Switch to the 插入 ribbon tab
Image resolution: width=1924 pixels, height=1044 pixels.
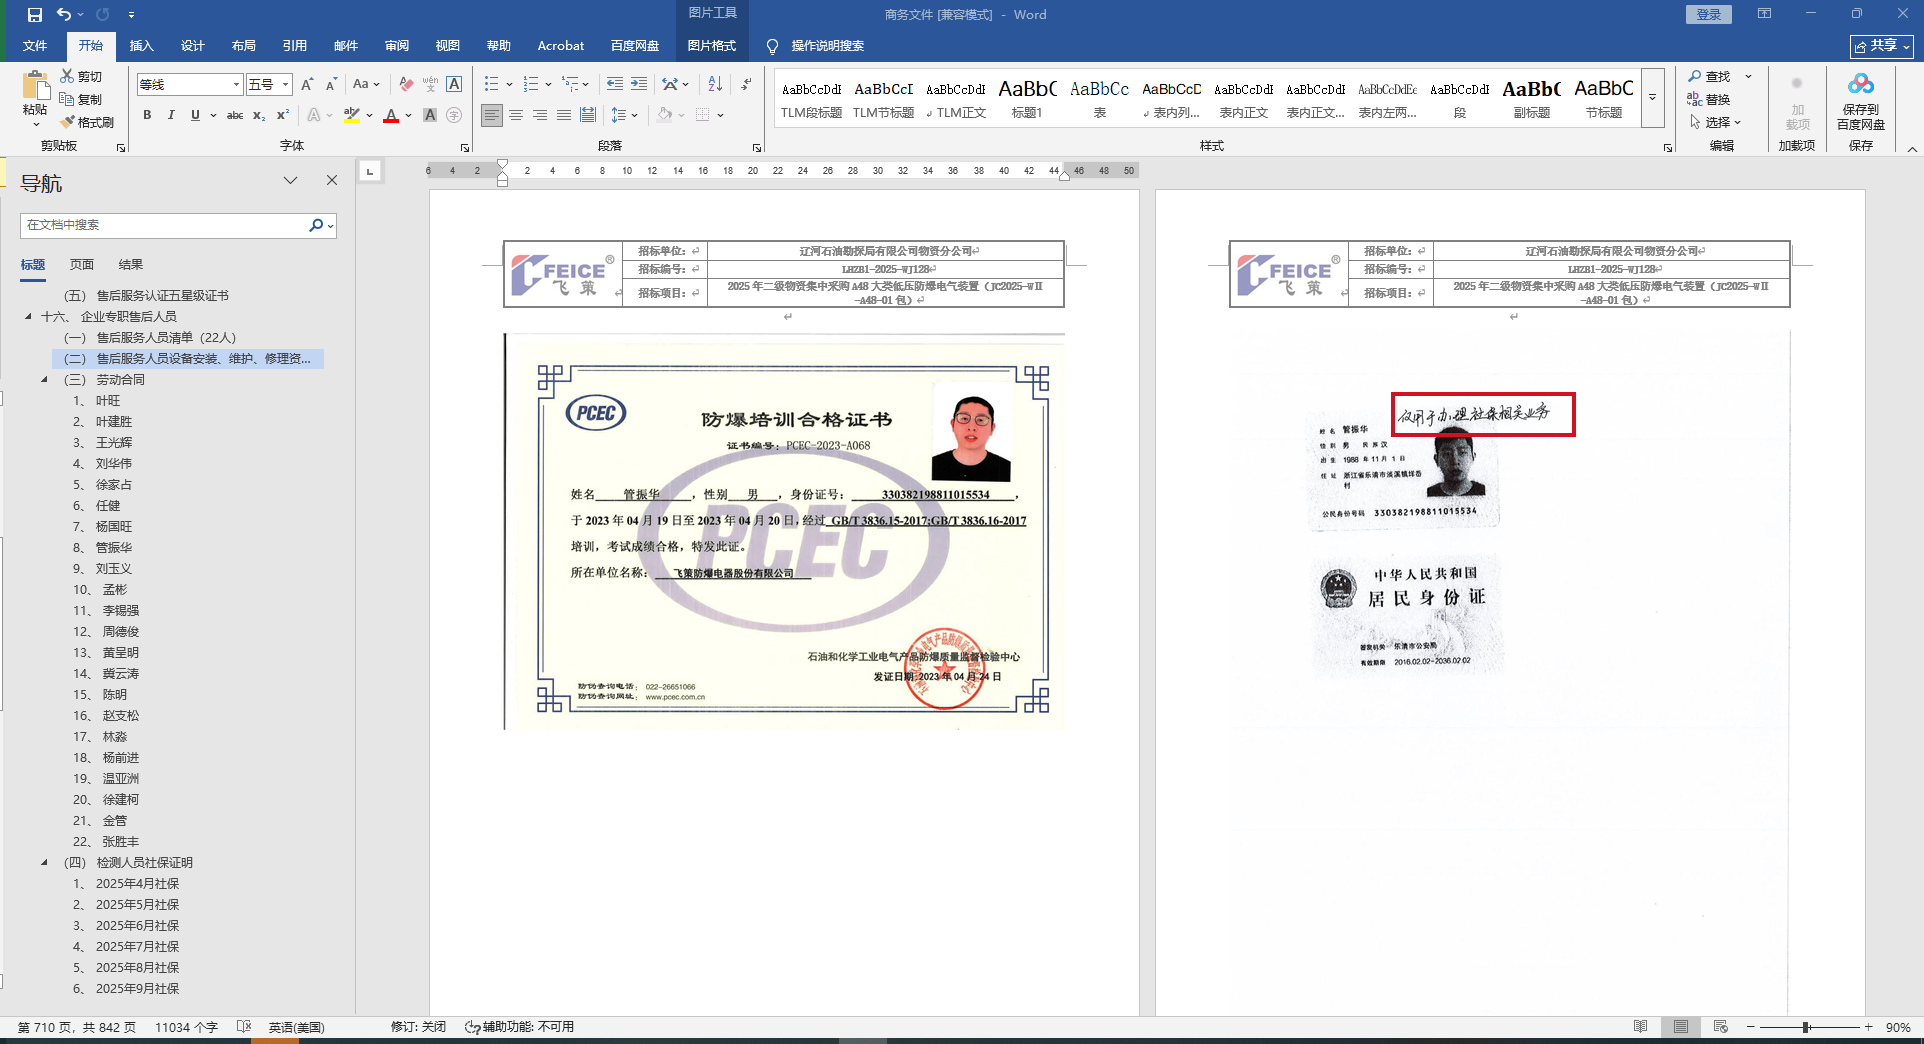pyautogui.click(x=141, y=46)
